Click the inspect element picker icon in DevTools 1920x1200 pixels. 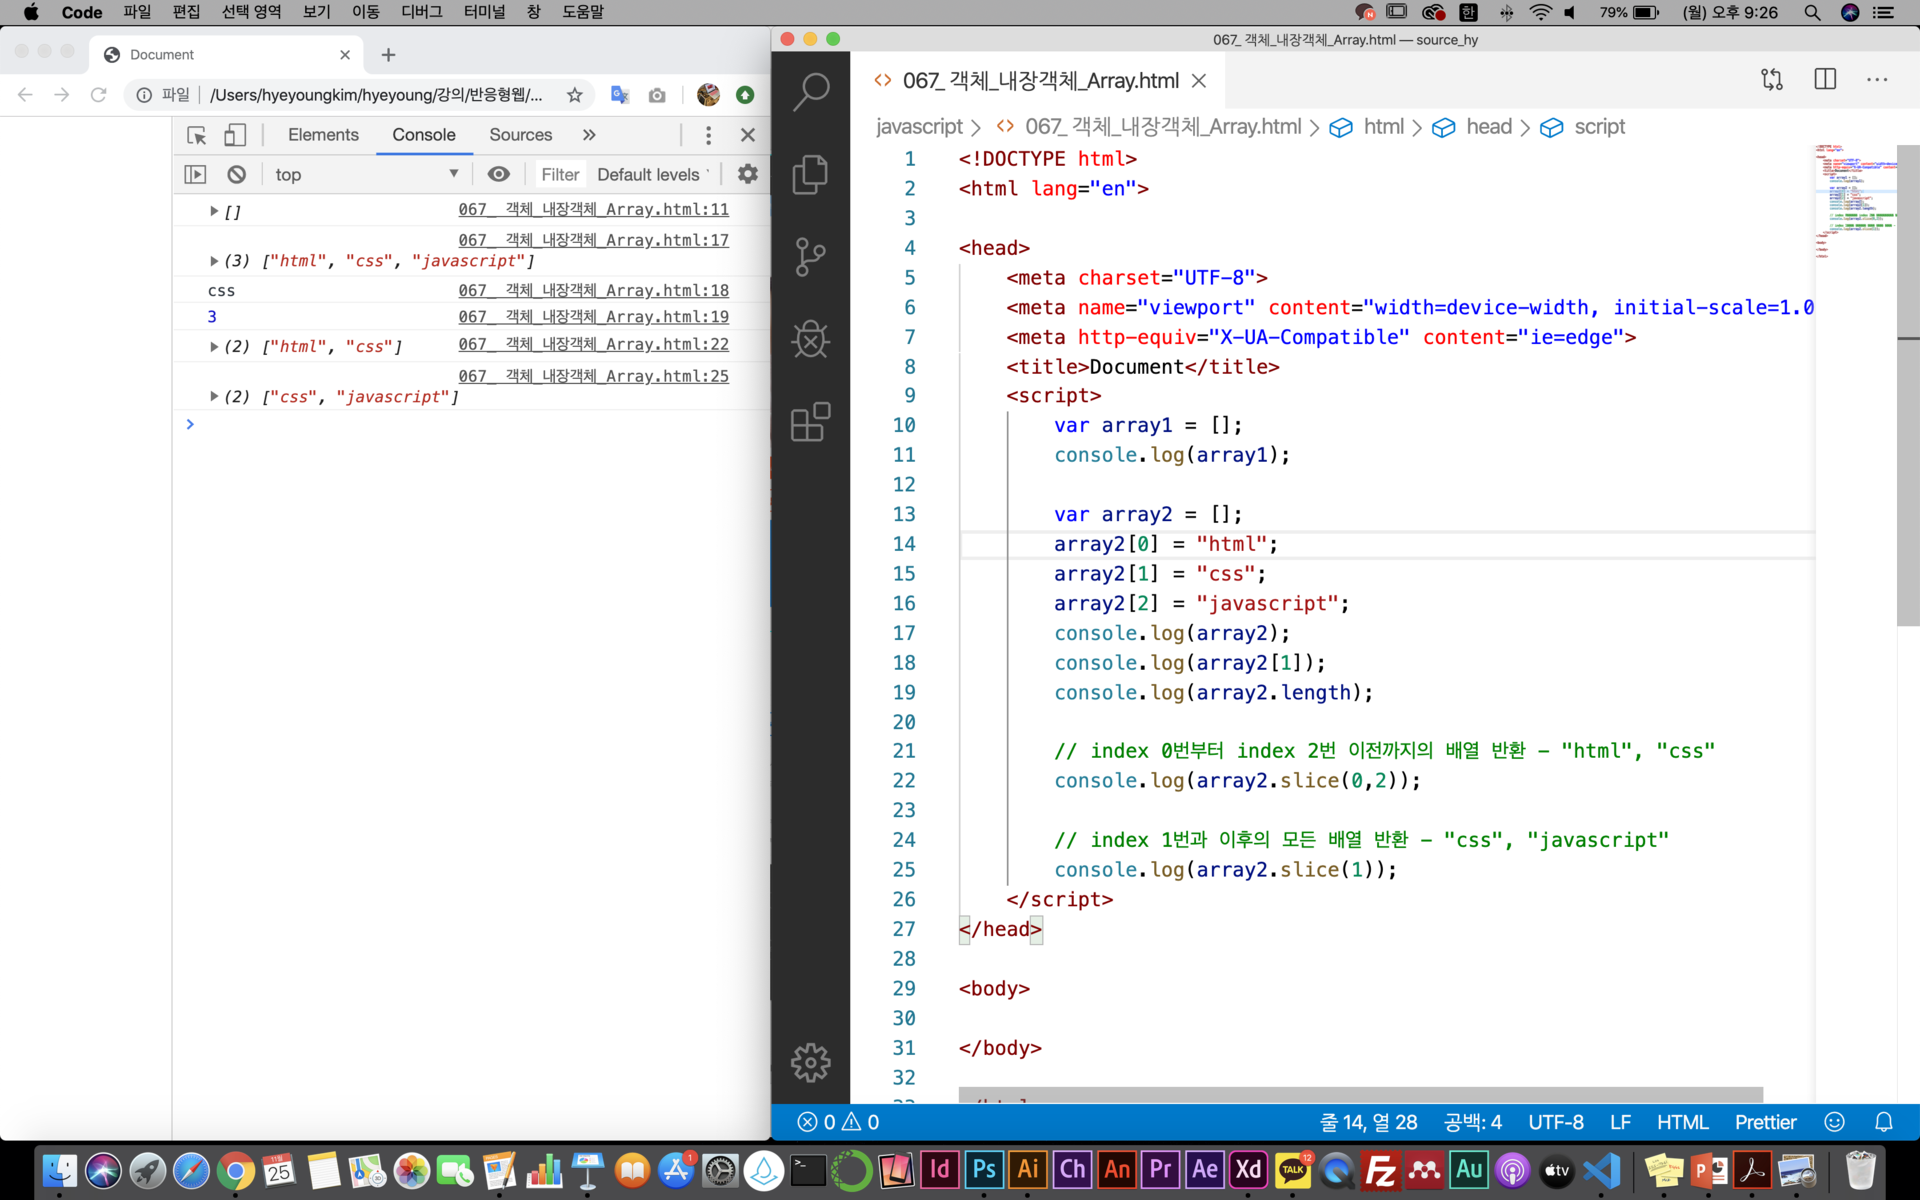click(197, 135)
